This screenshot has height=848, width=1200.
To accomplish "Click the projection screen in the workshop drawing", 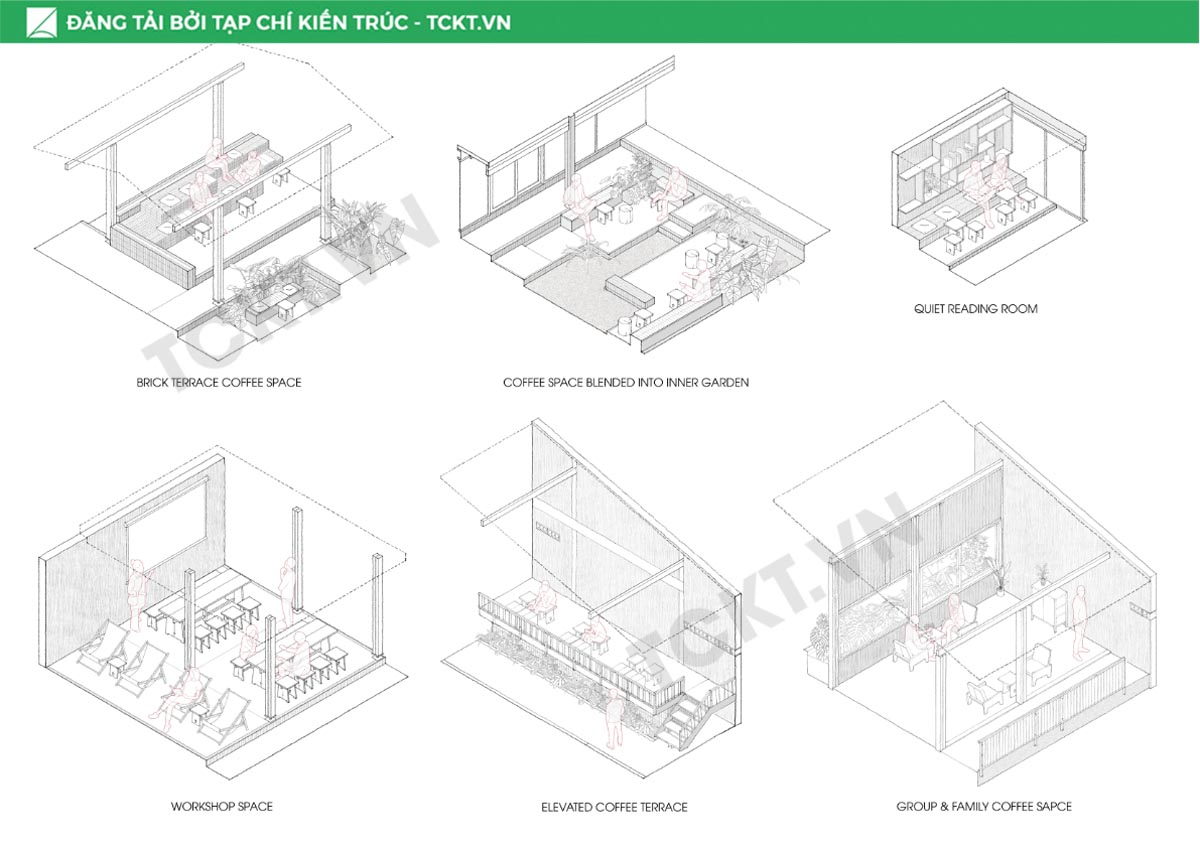I will [x=165, y=520].
